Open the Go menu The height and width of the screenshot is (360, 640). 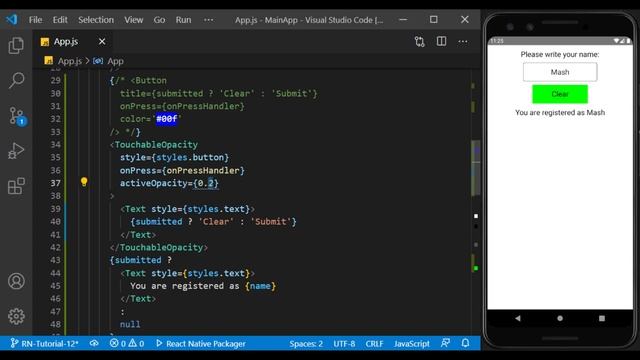pos(159,20)
